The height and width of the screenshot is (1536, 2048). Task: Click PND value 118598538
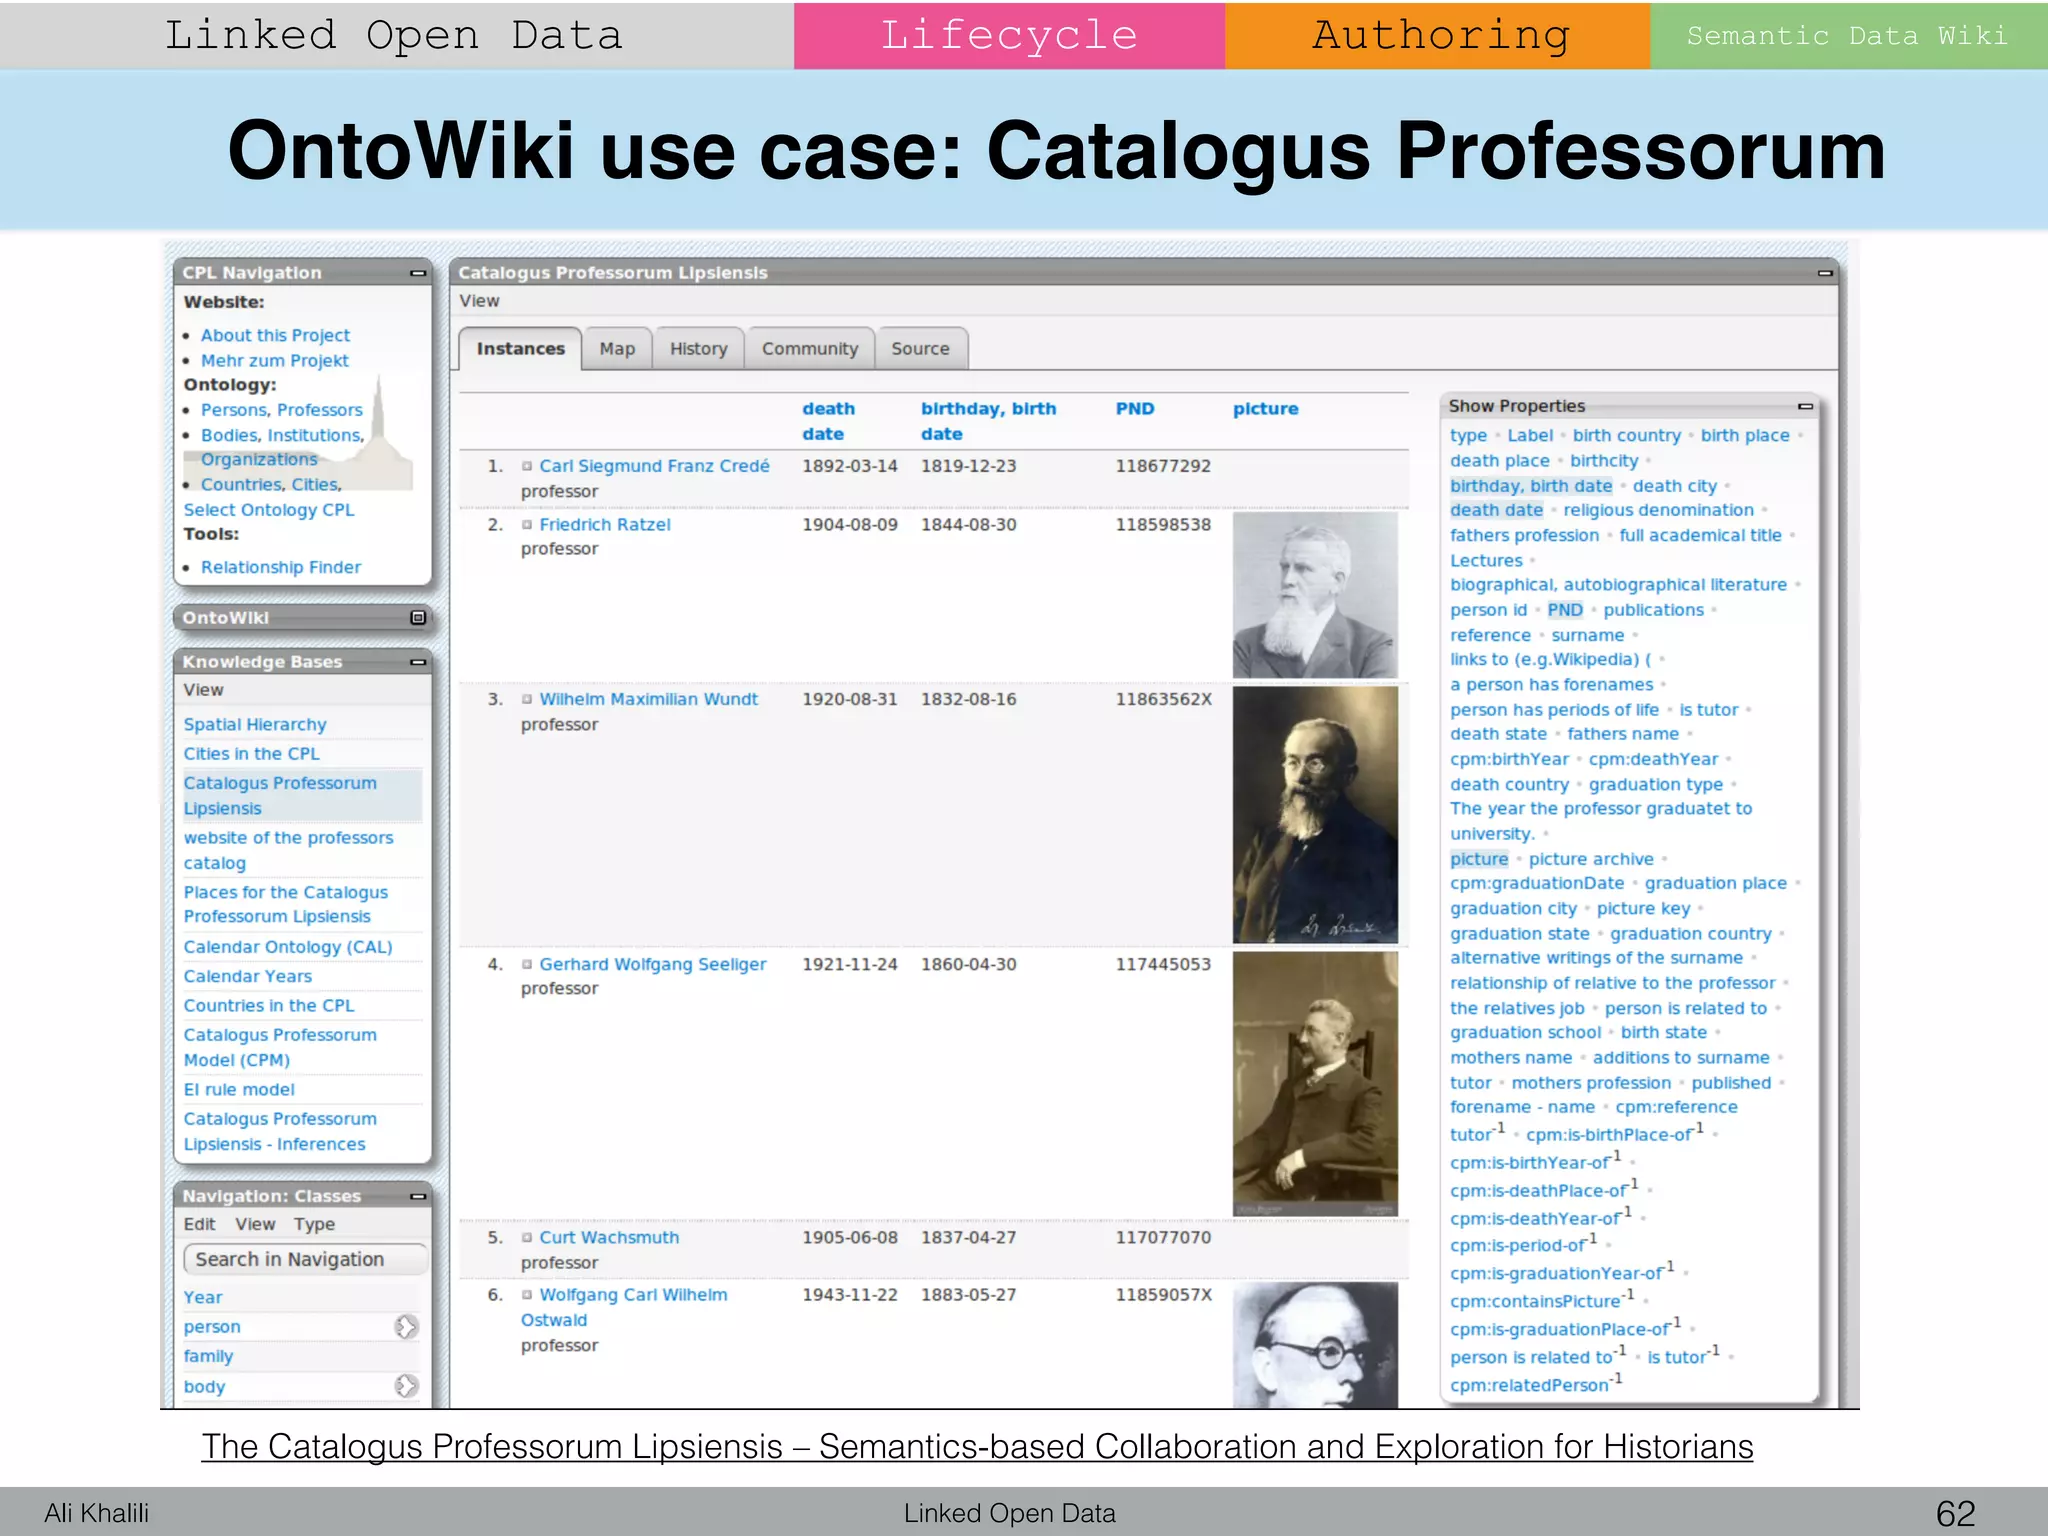[1163, 525]
